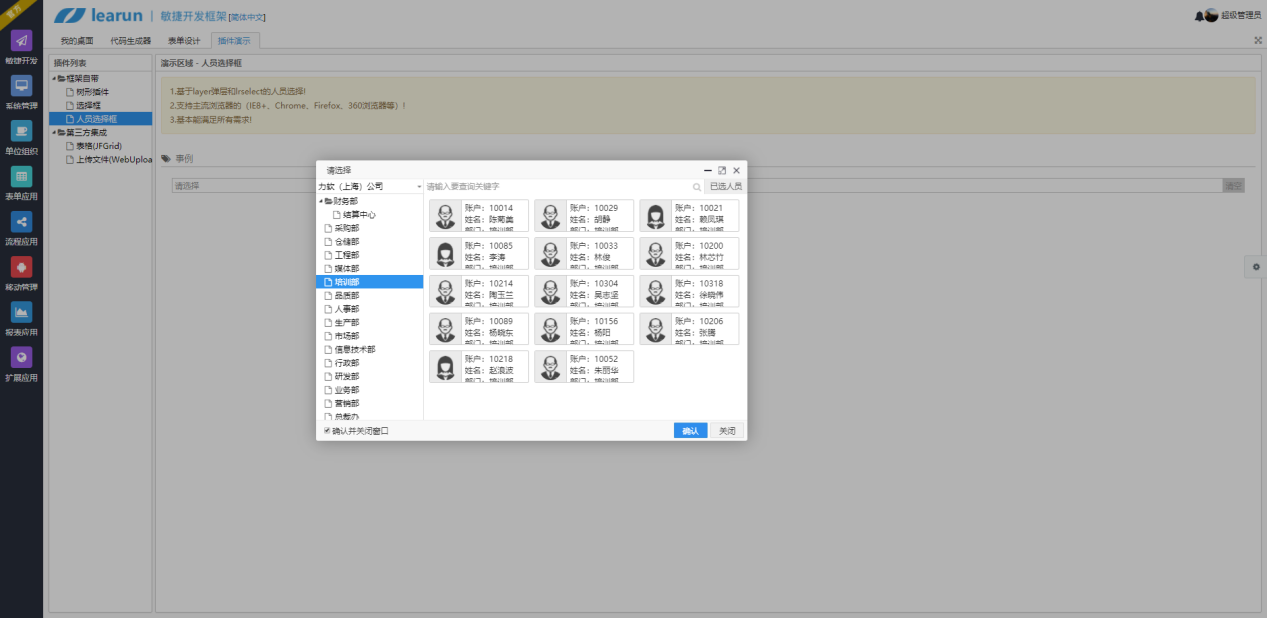Open the 扩展应用 globe icon

tap(21, 357)
